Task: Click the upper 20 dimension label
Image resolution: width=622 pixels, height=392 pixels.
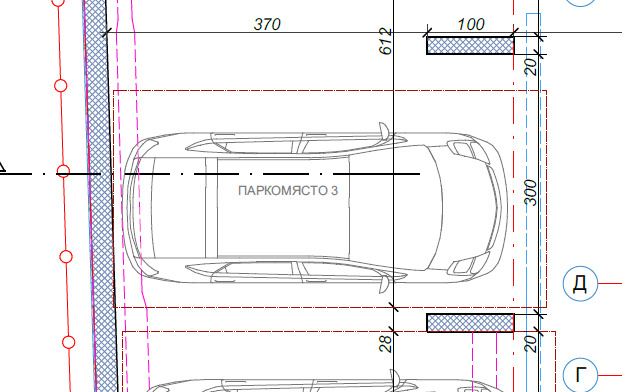Action: coord(531,66)
